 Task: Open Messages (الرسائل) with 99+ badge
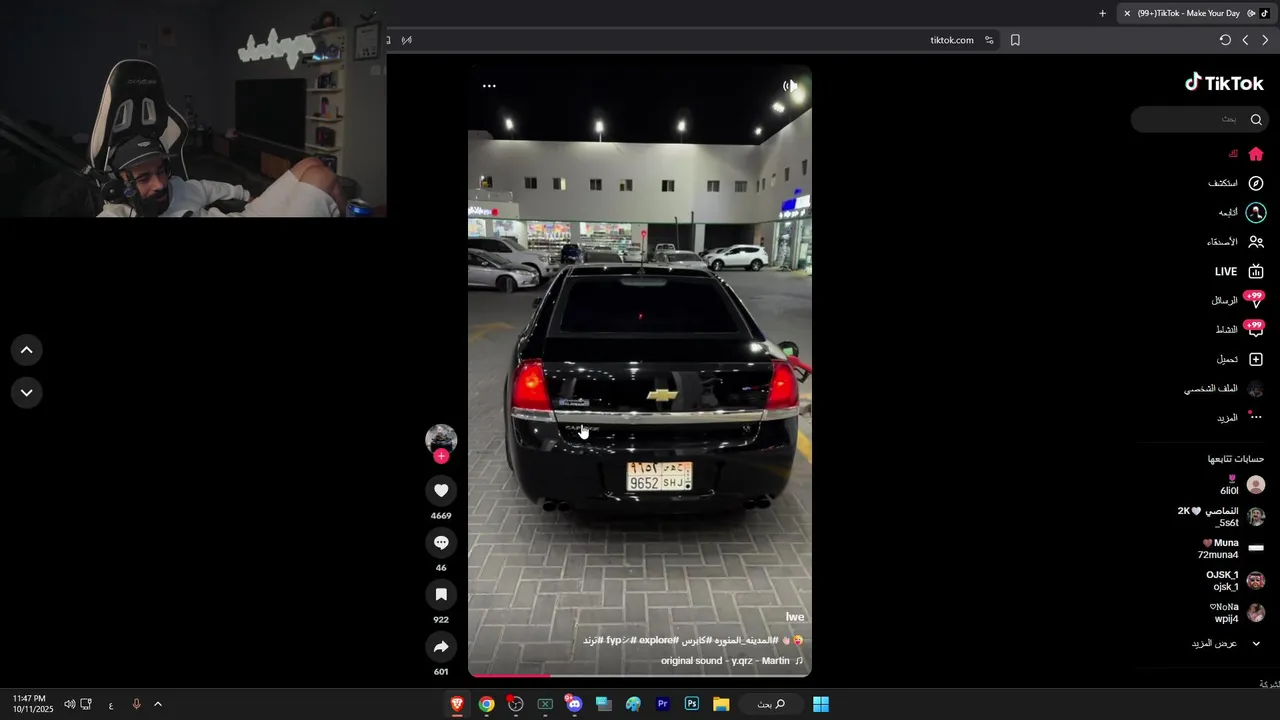1238,300
